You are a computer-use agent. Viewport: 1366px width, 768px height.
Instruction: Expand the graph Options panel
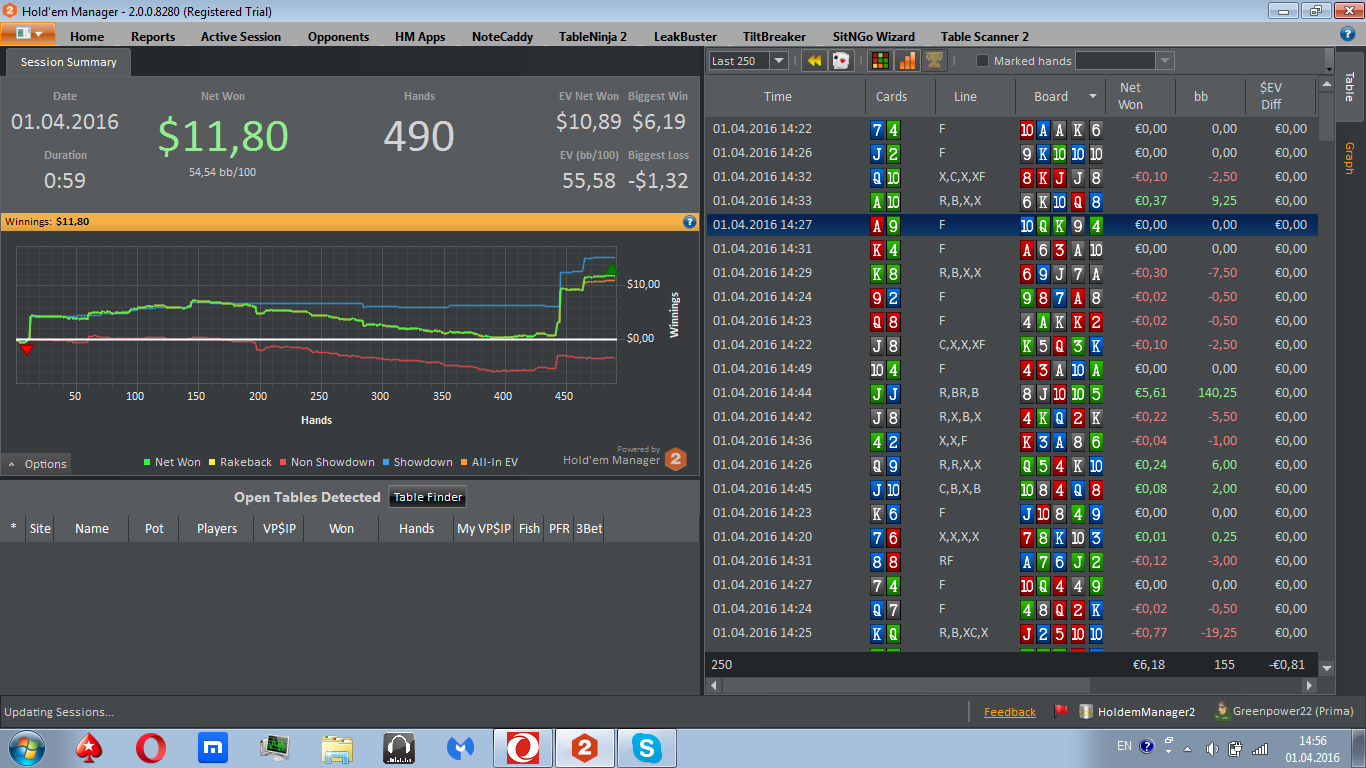tap(36, 464)
